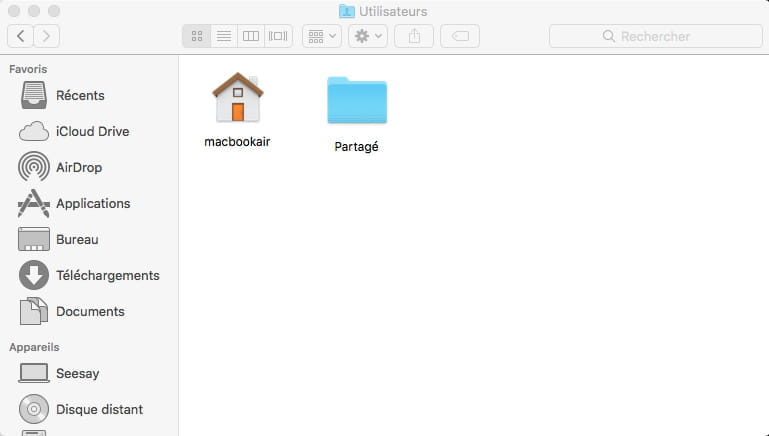
Task: Click the Disque distant disc icon
Action: coord(34,409)
